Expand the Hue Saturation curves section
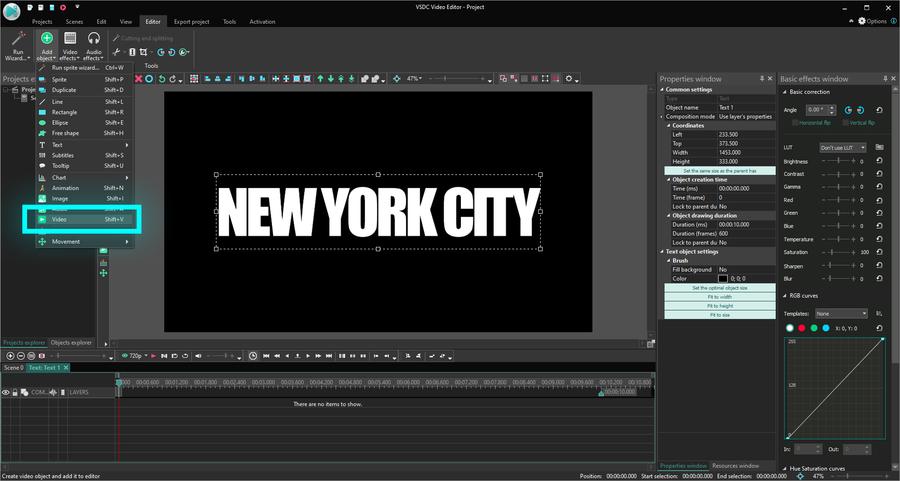The width and height of the screenshot is (900, 481). point(785,468)
